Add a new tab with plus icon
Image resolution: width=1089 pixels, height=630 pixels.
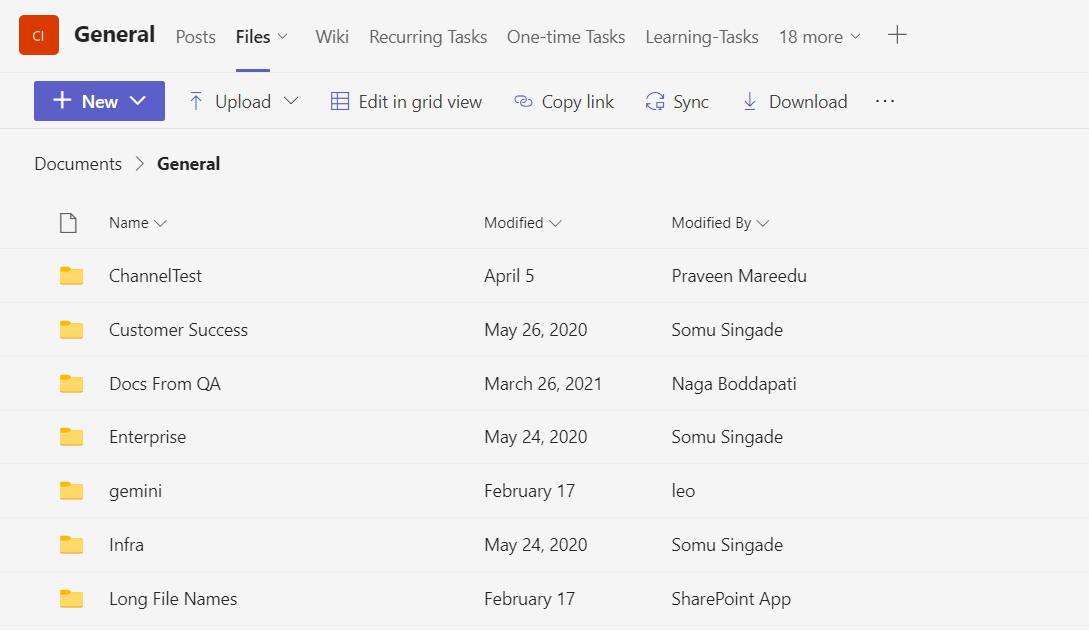coord(897,36)
